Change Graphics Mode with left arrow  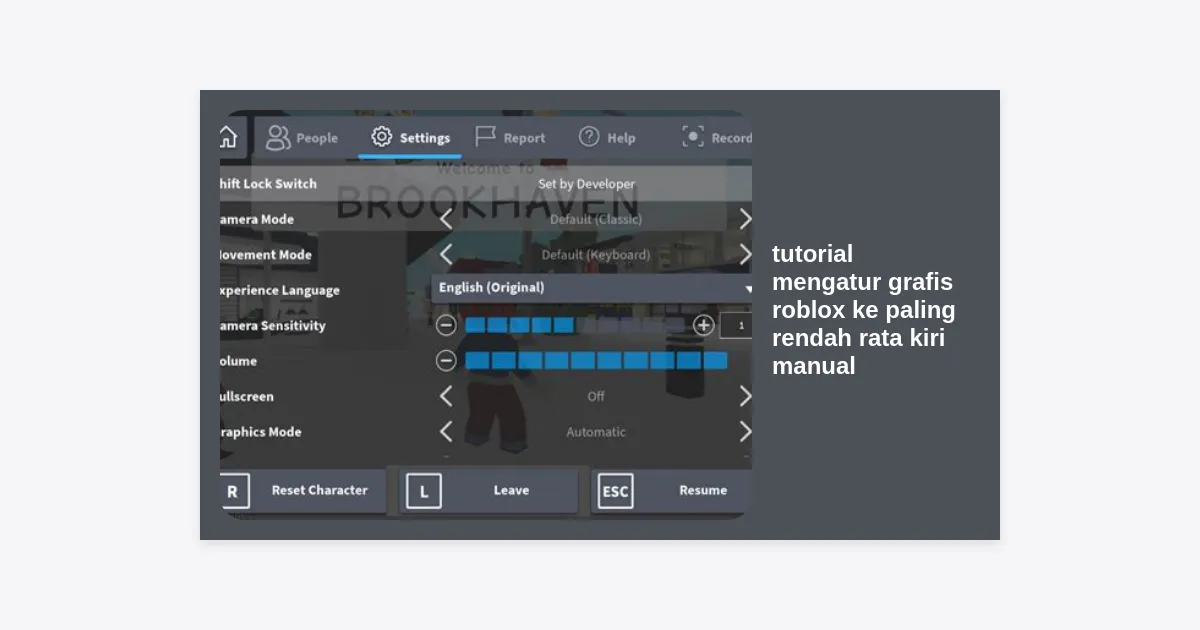click(x=446, y=432)
